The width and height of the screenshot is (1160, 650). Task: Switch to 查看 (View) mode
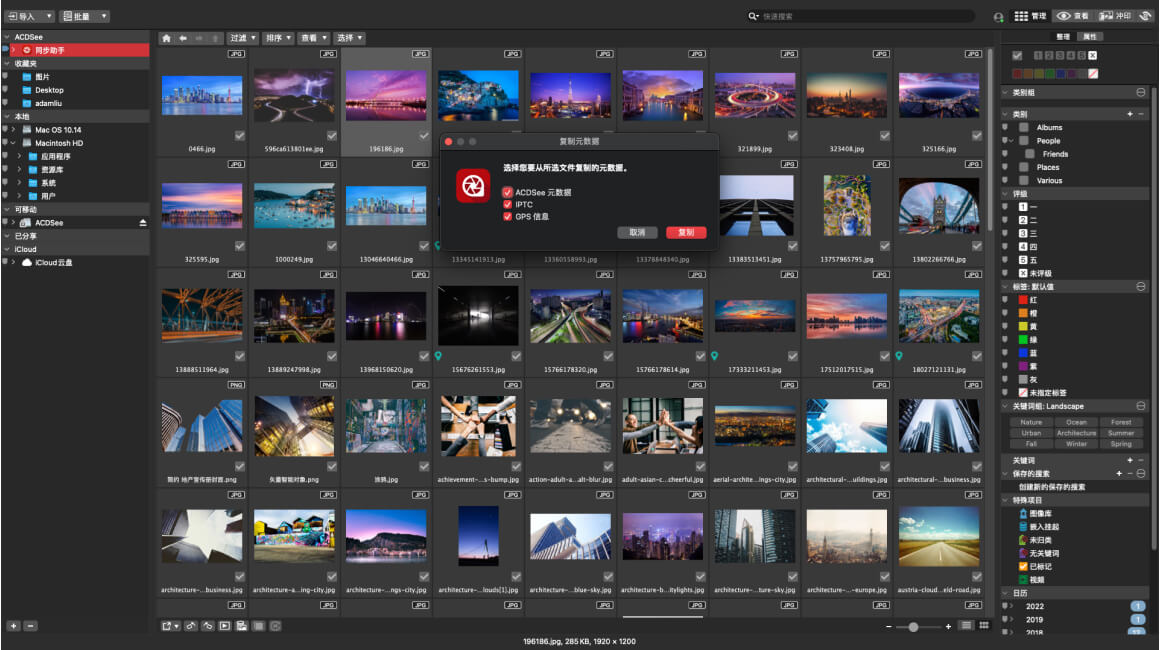tap(1073, 16)
